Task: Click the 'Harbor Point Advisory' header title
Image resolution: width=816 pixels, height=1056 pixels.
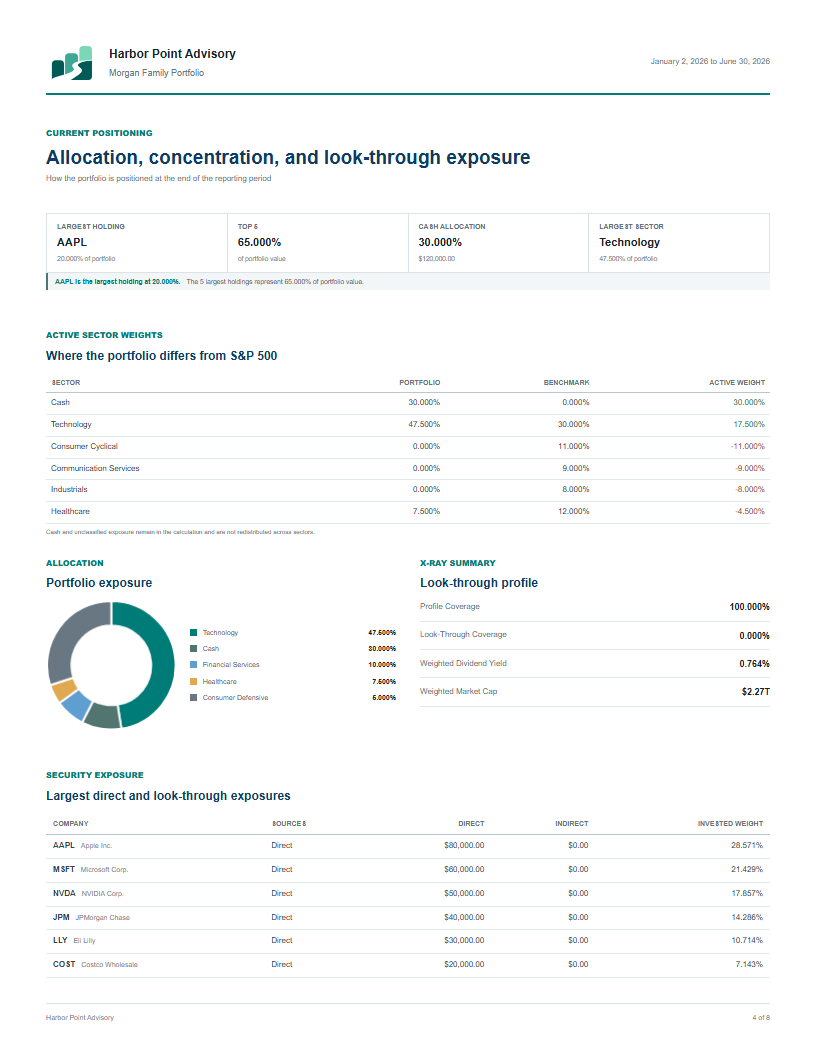Action: (172, 54)
